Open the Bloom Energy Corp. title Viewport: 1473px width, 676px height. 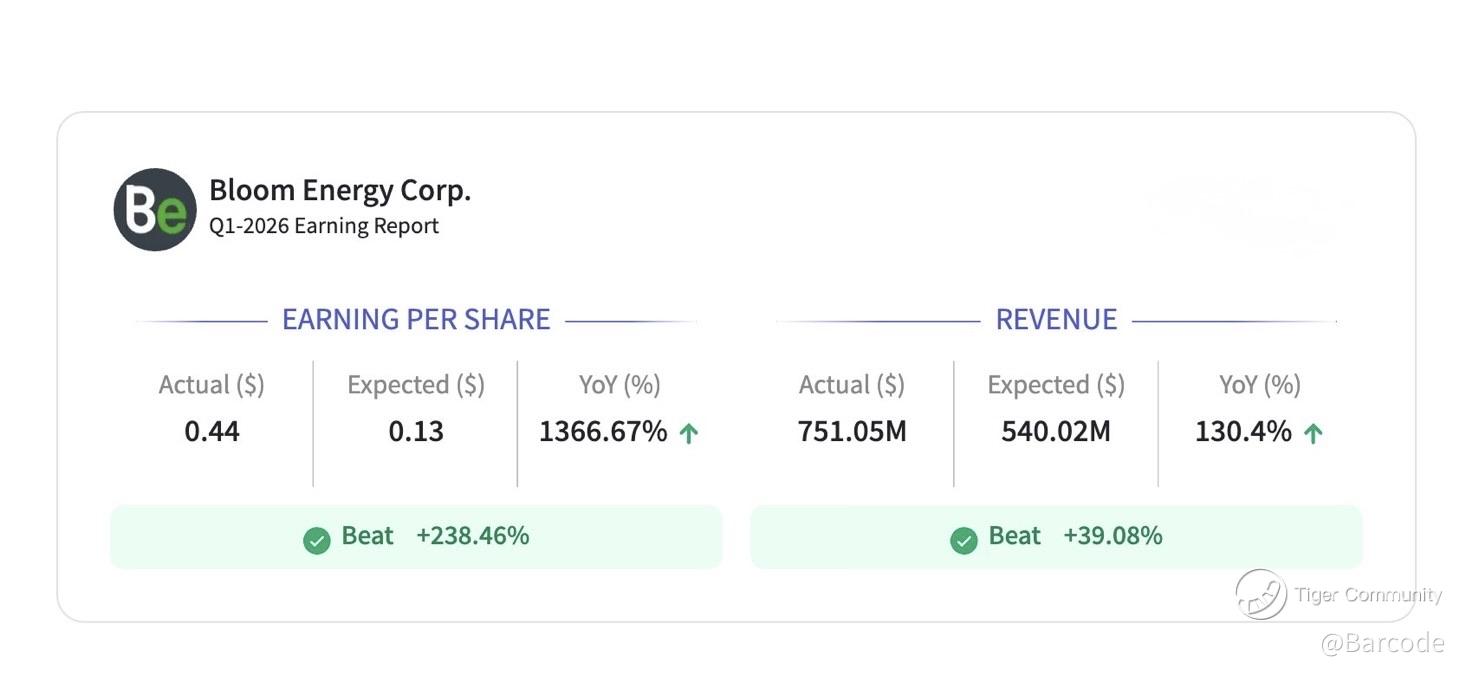pyautogui.click(x=339, y=190)
